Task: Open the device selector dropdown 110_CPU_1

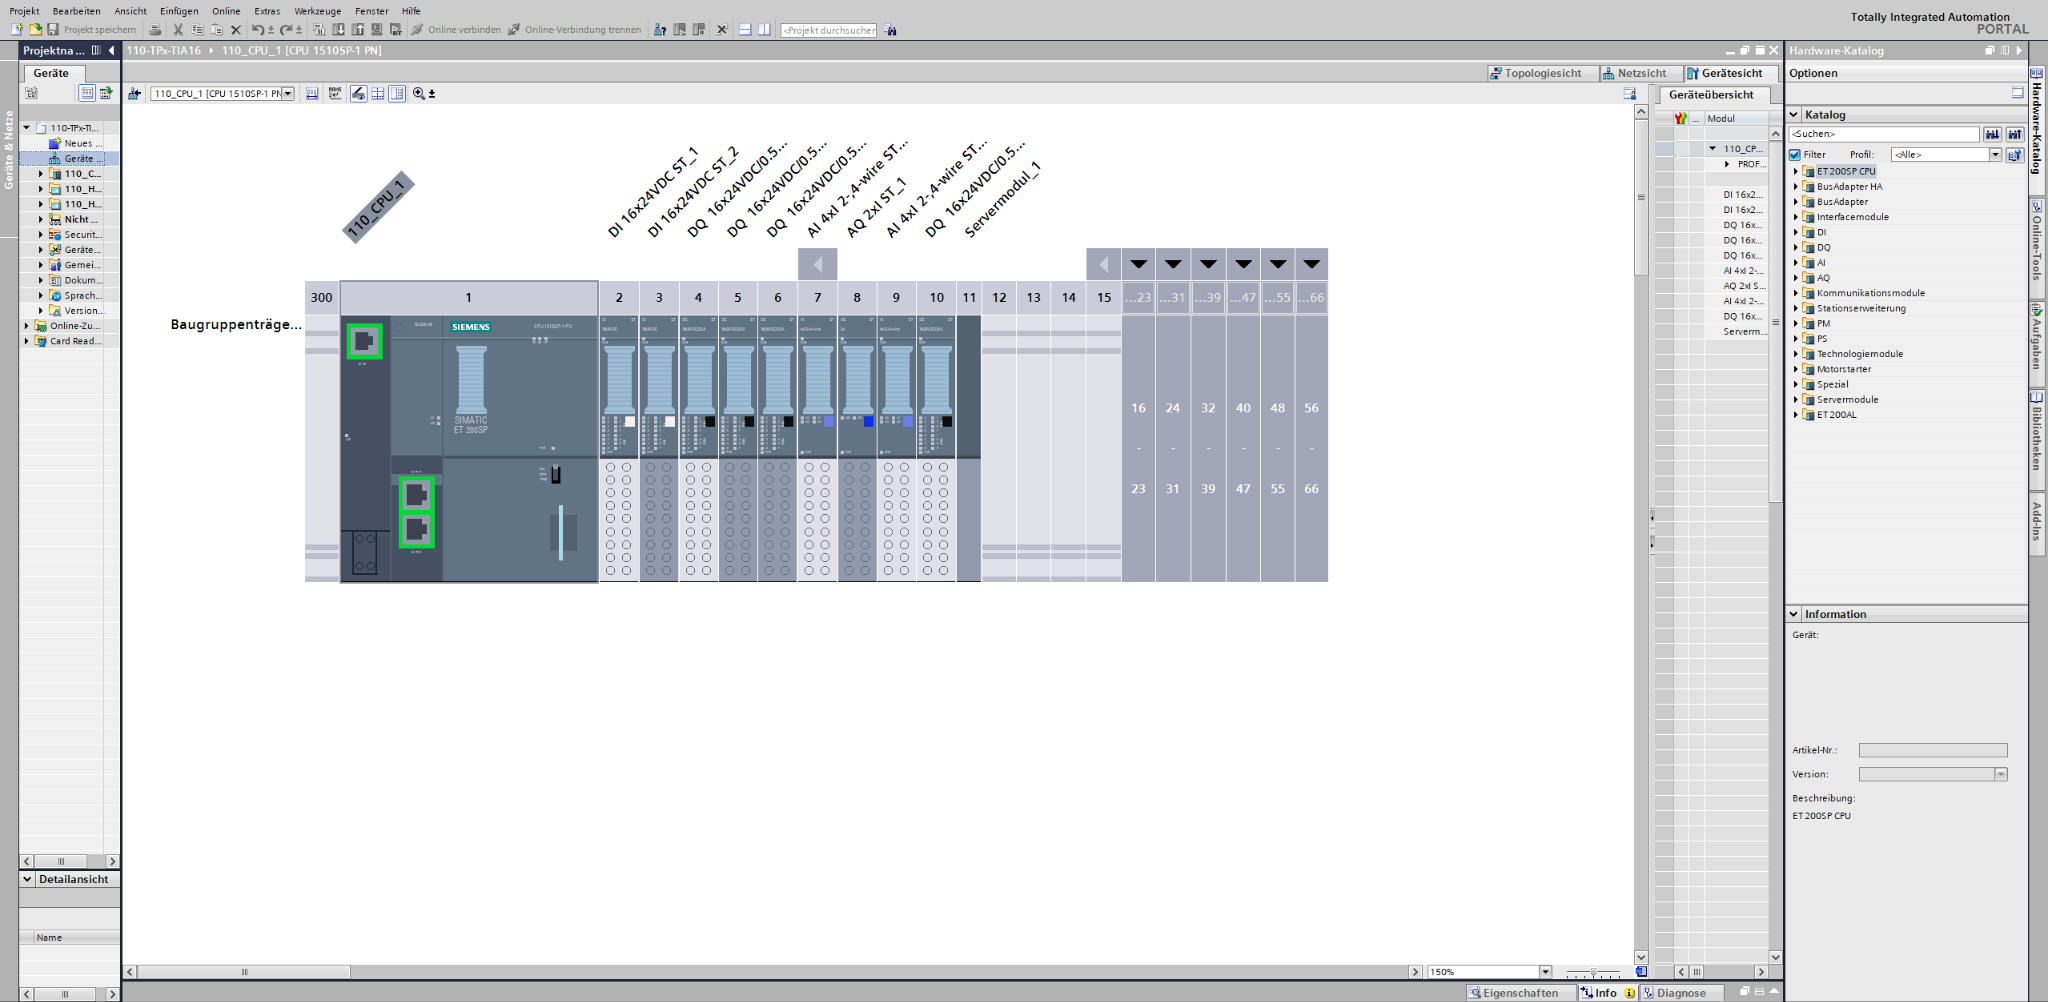Action: (288, 93)
